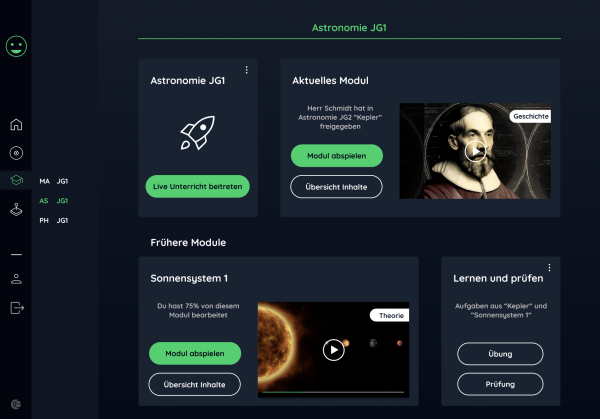Open Übersicht Inhalte for Sonnensystem 1
Viewport: 600px width, 419px height.
[194, 385]
